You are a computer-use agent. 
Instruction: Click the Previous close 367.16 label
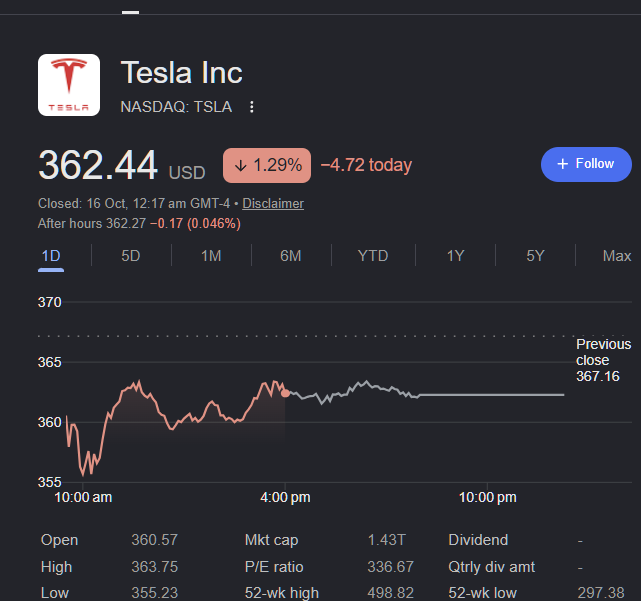[603, 360]
